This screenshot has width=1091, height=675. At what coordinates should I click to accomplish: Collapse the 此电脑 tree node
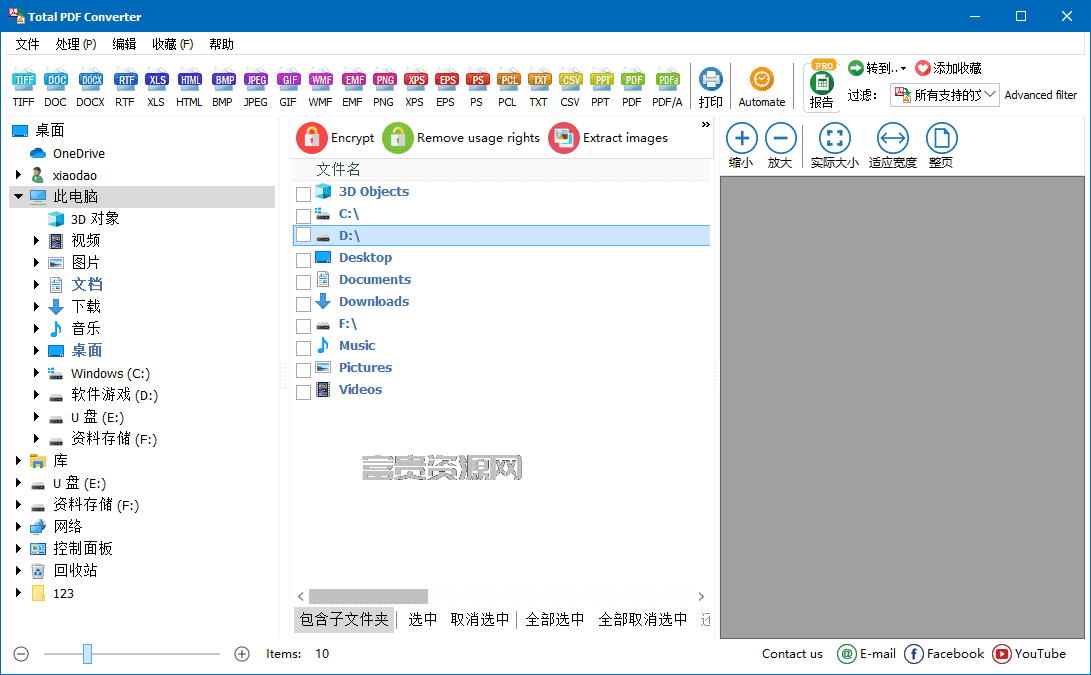18,196
